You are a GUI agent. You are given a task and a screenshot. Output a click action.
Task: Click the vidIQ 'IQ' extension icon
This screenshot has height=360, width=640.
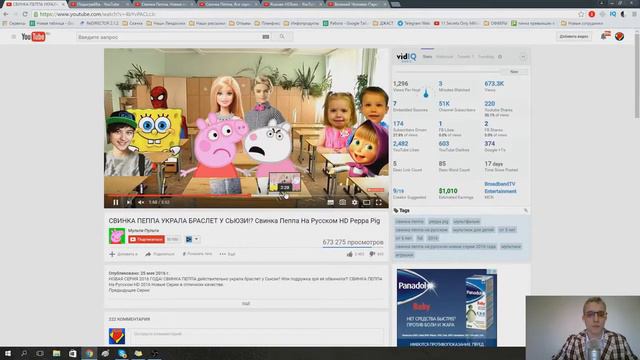tap(613, 14)
